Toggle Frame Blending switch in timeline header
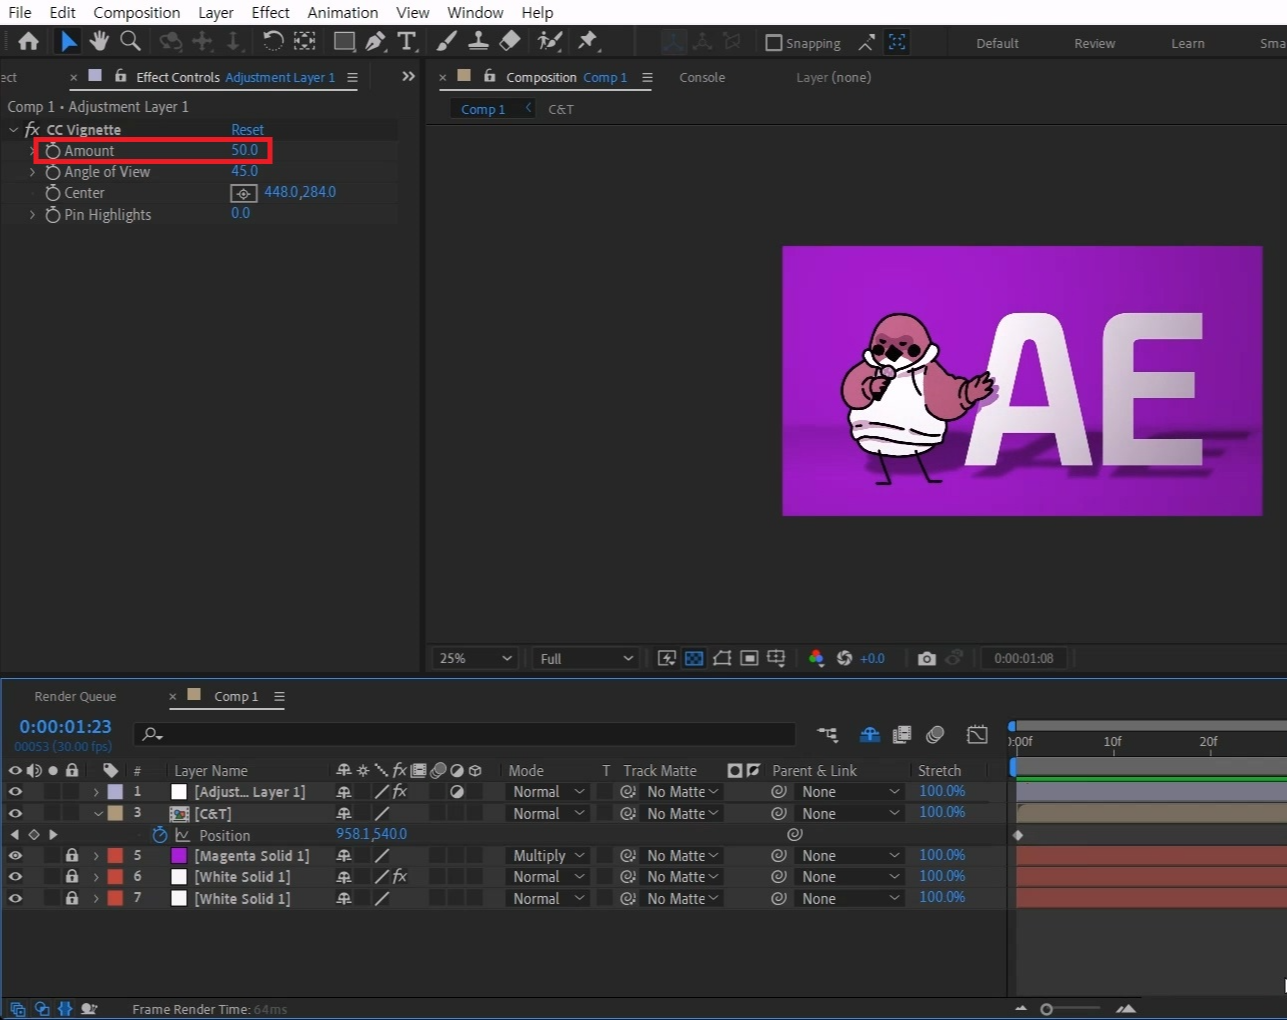1287x1020 pixels. pos(902,735)
